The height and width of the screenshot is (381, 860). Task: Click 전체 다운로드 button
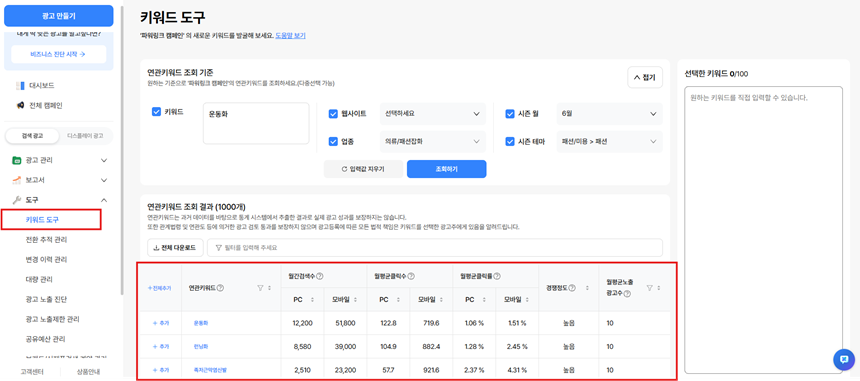point(176,247)
